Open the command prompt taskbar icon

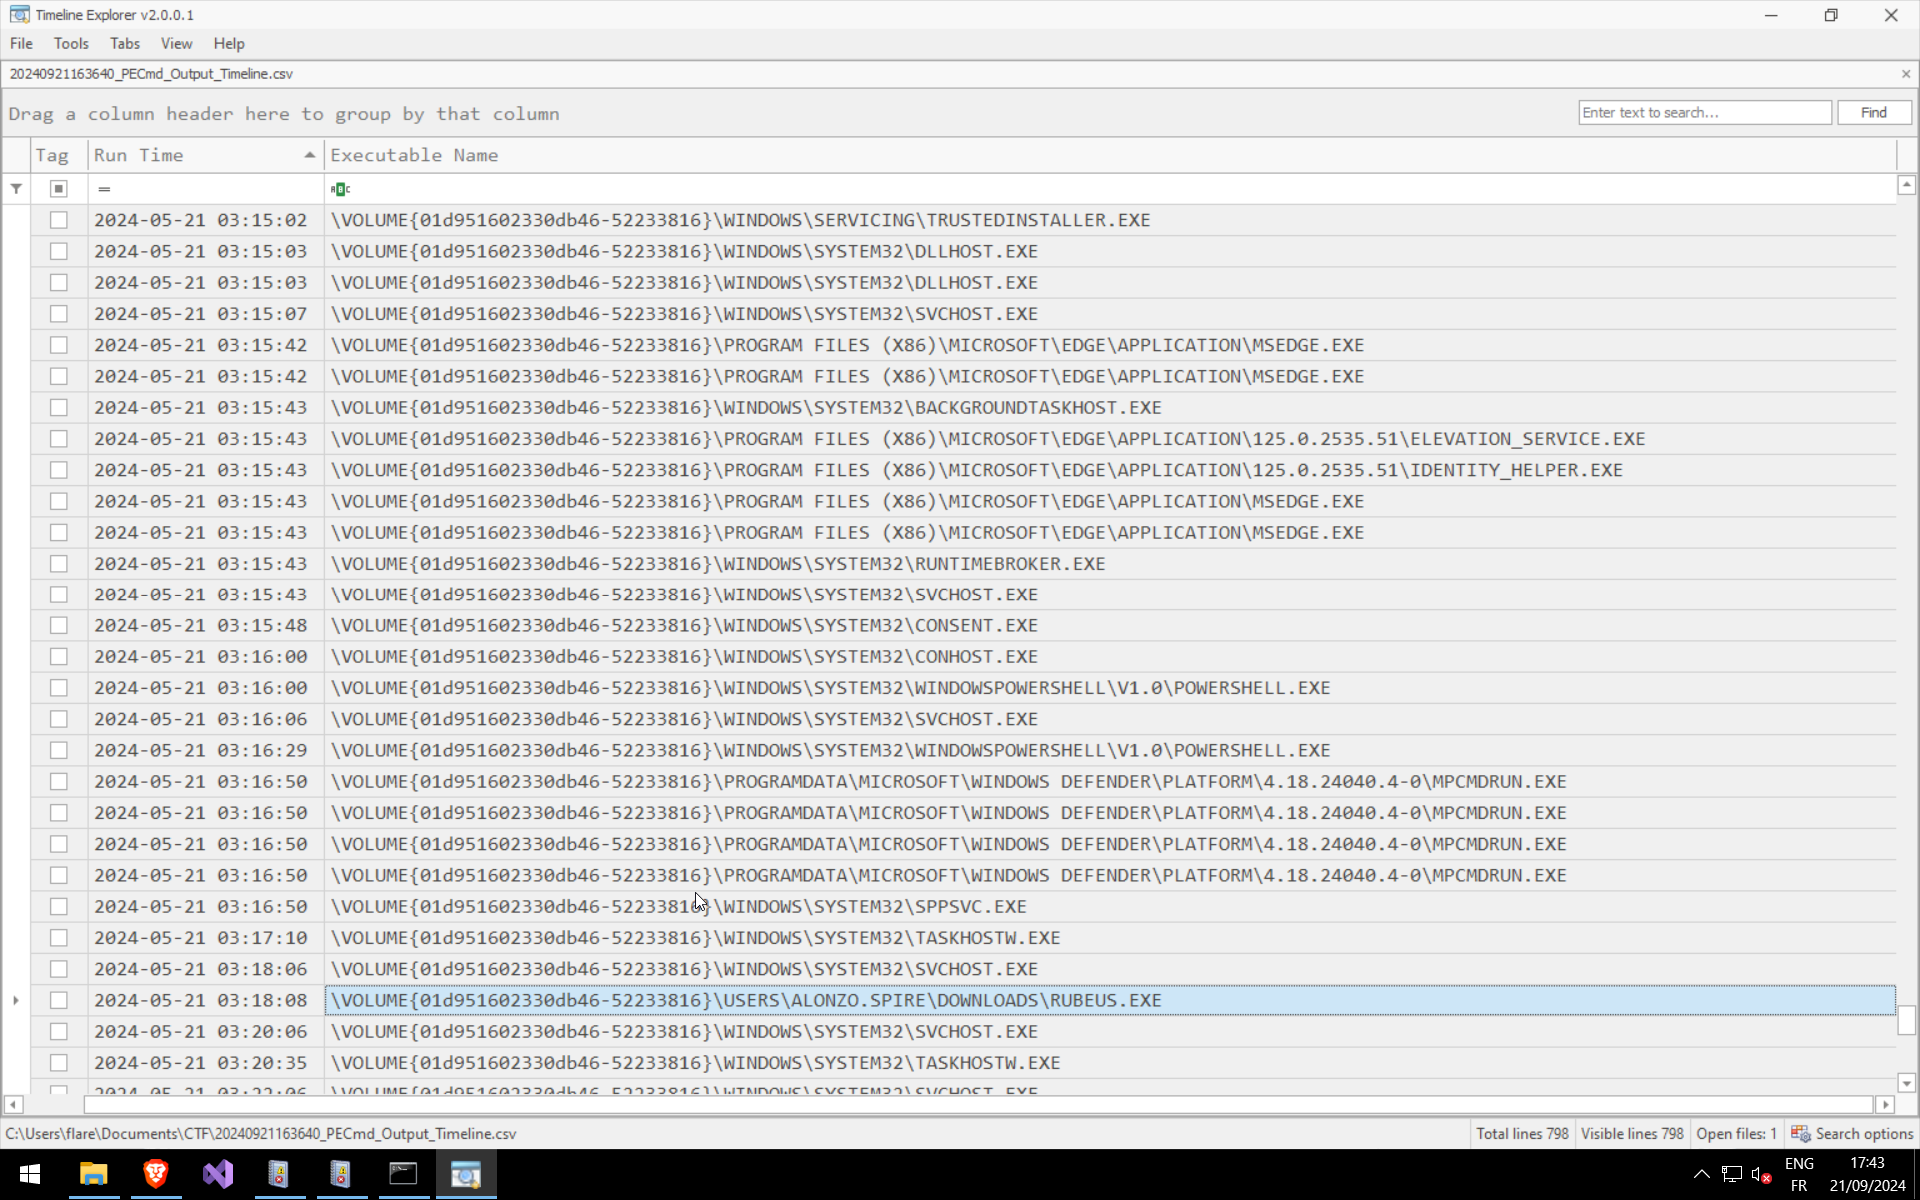[403, 1174]
